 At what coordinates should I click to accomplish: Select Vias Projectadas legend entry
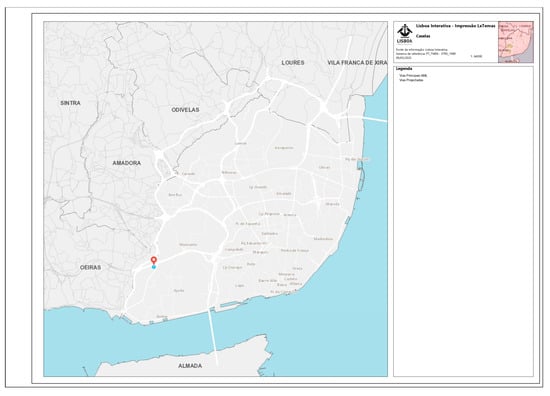(411, 80)
